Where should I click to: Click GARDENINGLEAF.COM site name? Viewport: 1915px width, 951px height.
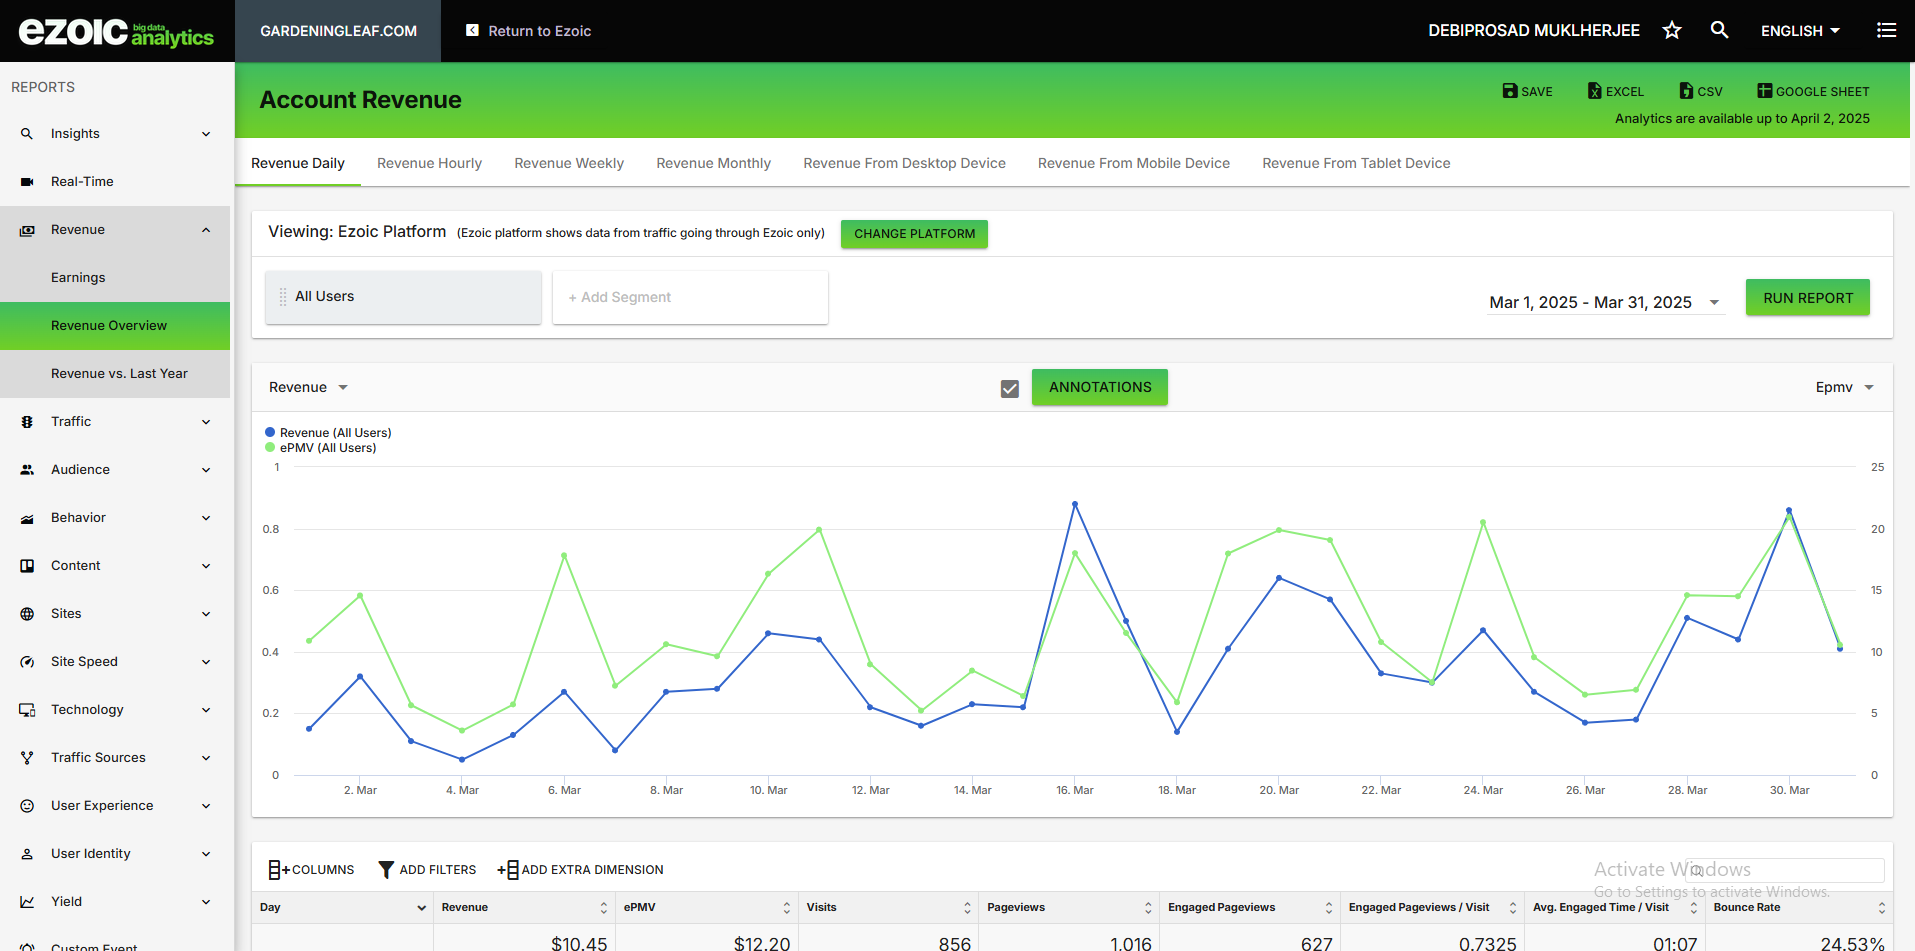(338, 31)
